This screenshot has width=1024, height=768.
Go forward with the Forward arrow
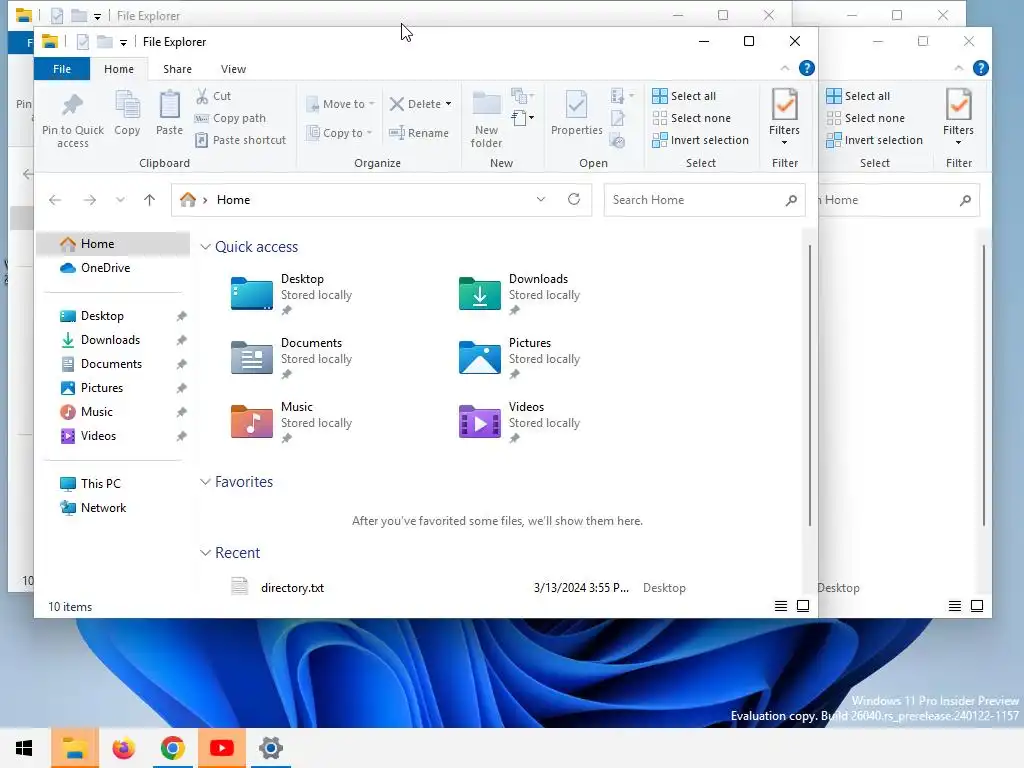coord(89,200)
